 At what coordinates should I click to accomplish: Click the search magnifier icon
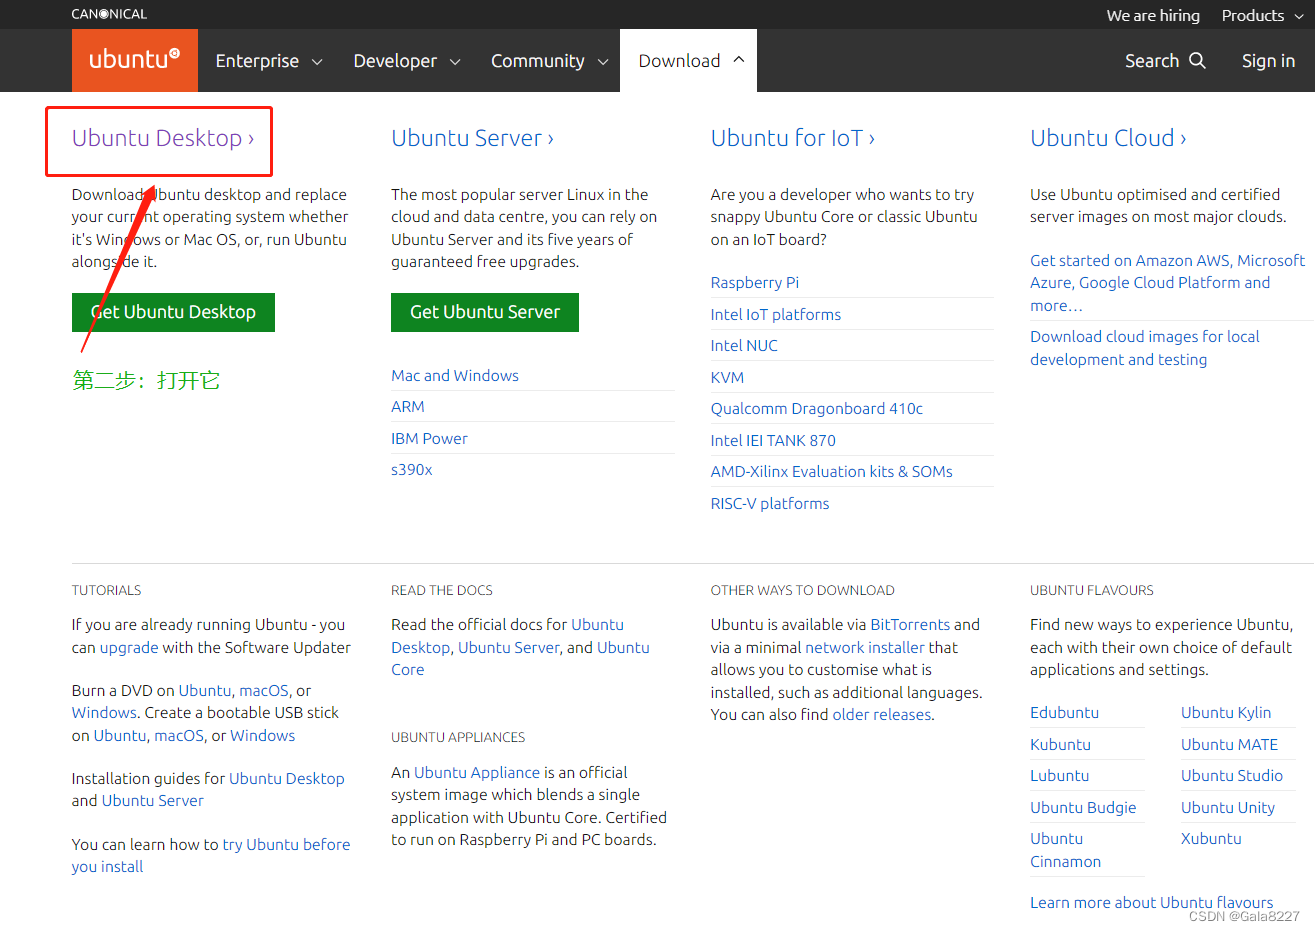pyautogui.click(x=1197, y=61)
